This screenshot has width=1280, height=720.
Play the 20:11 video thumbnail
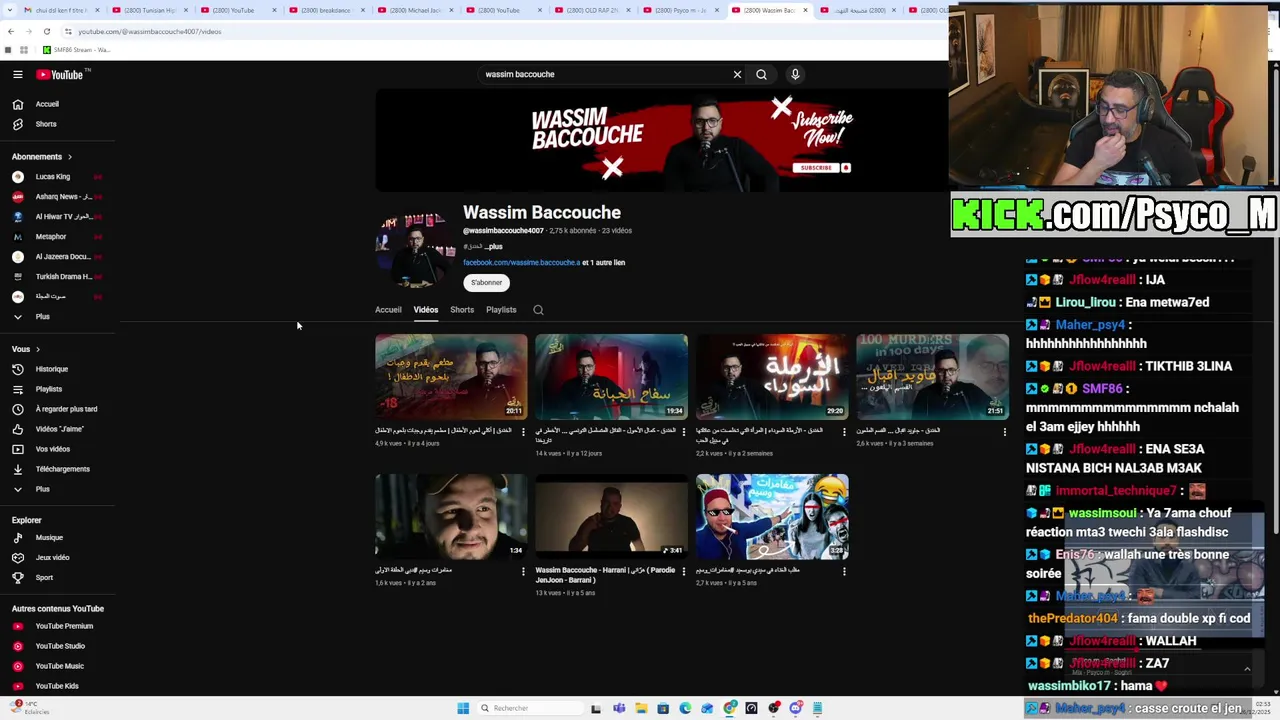(451, 376)
